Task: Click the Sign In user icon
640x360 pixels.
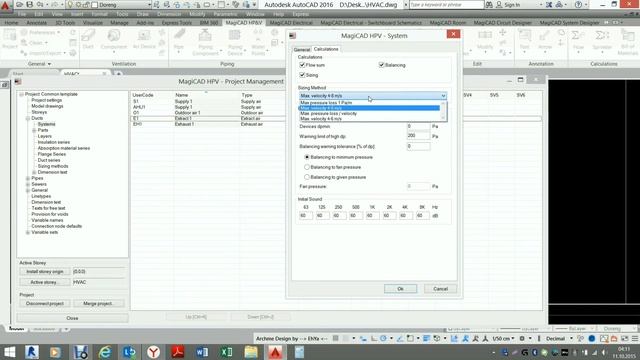Action: [499, 4]
